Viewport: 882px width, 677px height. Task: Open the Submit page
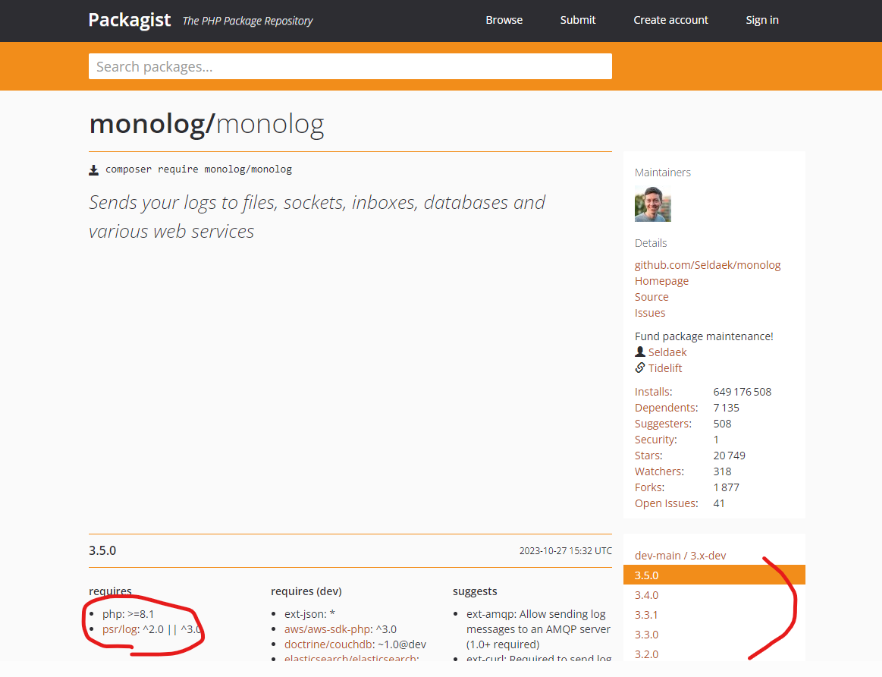click(x=578, y=20)
